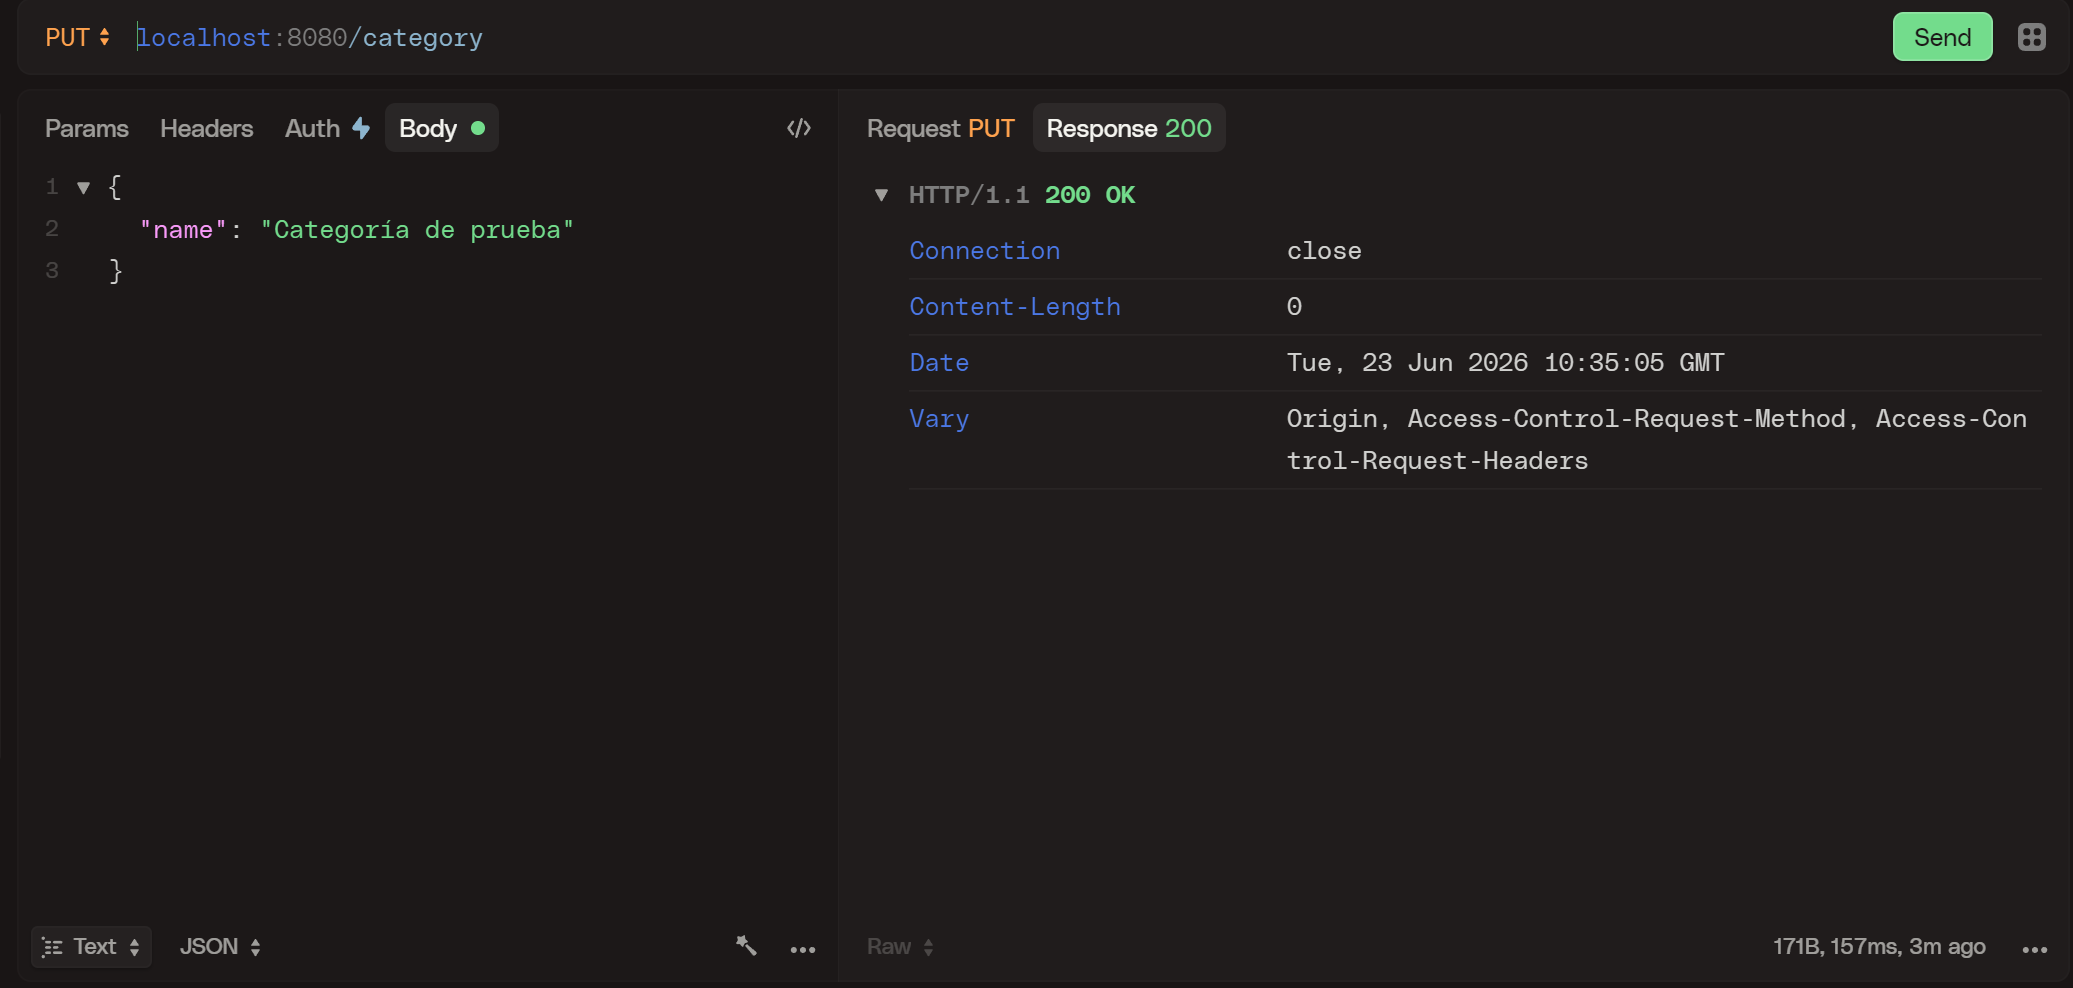Screen dimensions: 2073x988
Task: Click the Content-Length header name
Action: [1014, 307]
